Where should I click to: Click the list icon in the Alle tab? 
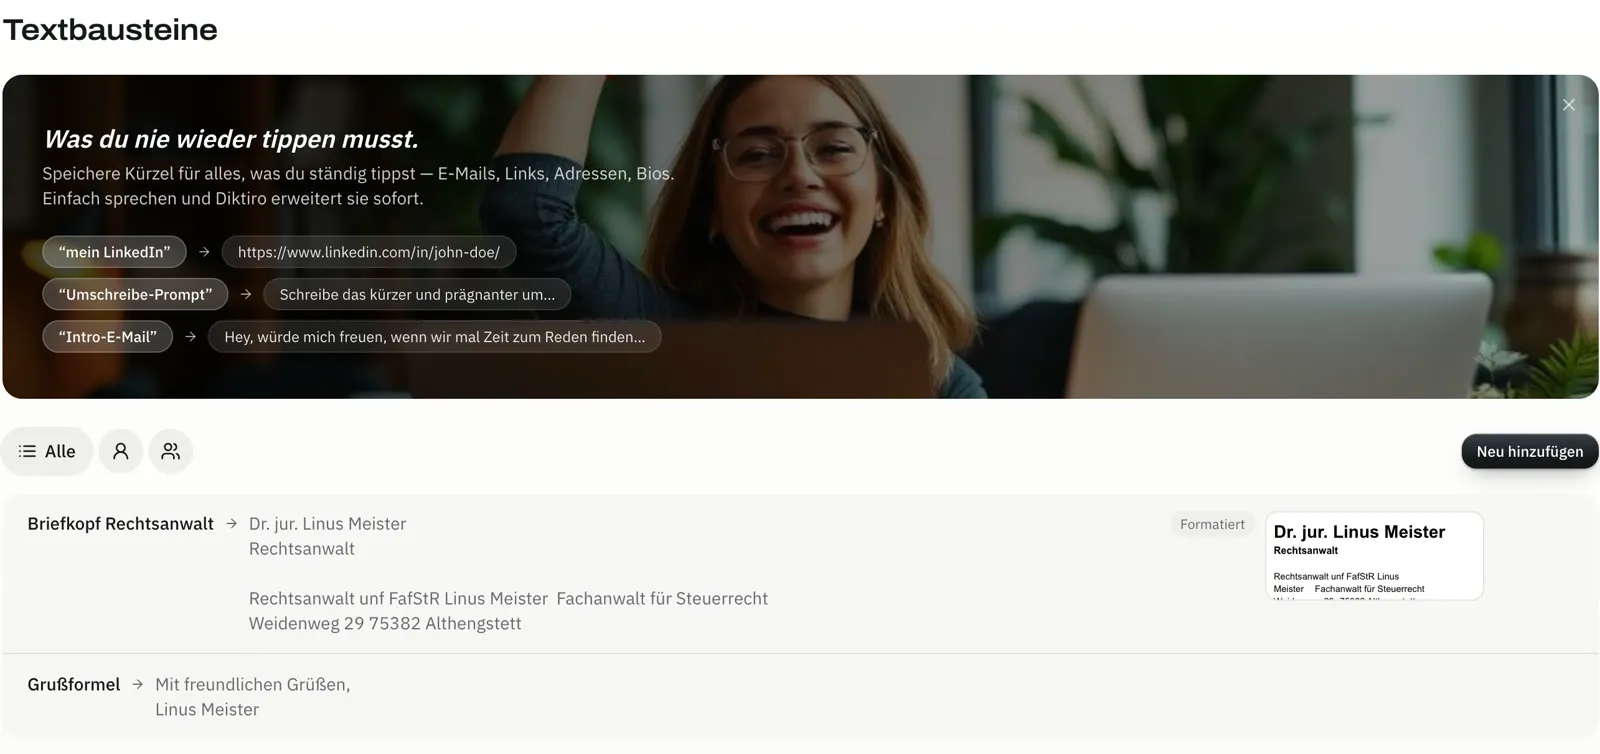tap(27, 451)
